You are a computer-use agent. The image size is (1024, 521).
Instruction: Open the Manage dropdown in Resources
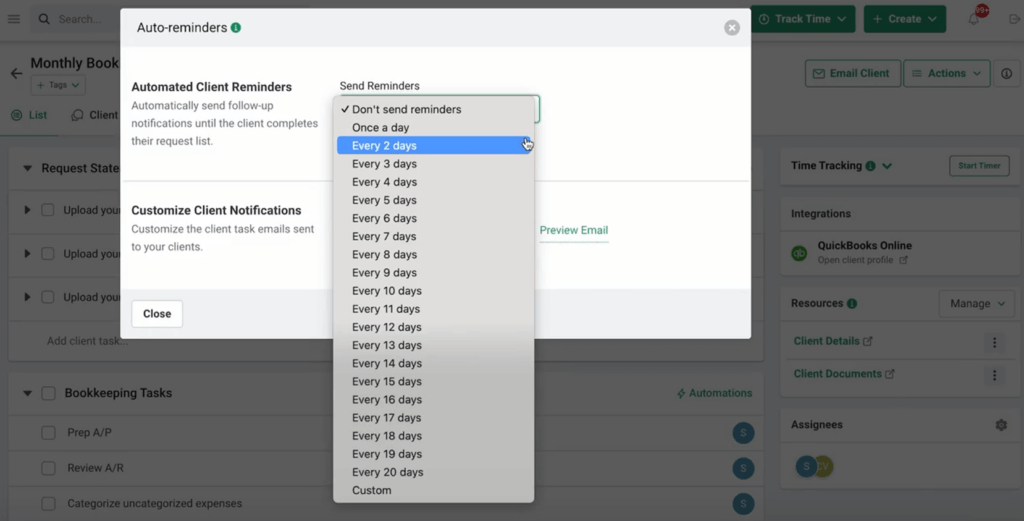[977, 304]
